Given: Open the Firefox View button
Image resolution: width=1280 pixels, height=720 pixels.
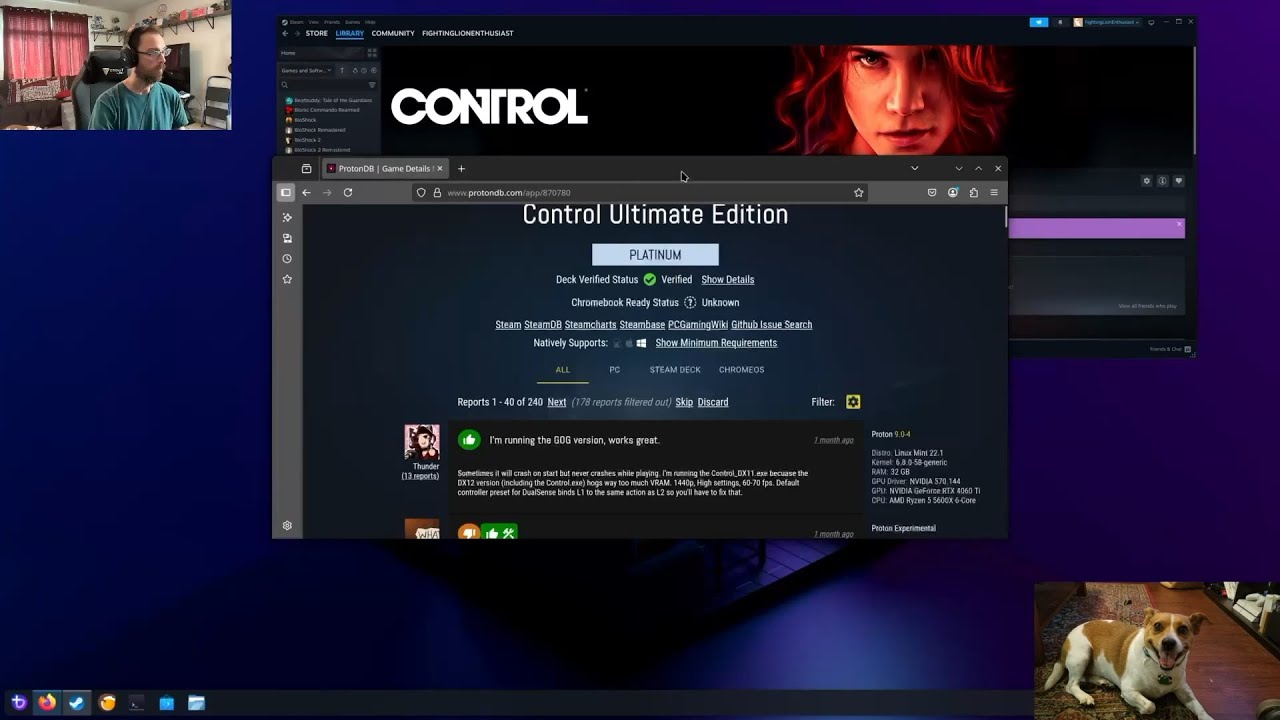Looking at the screenshot, I should click(306, 168).
